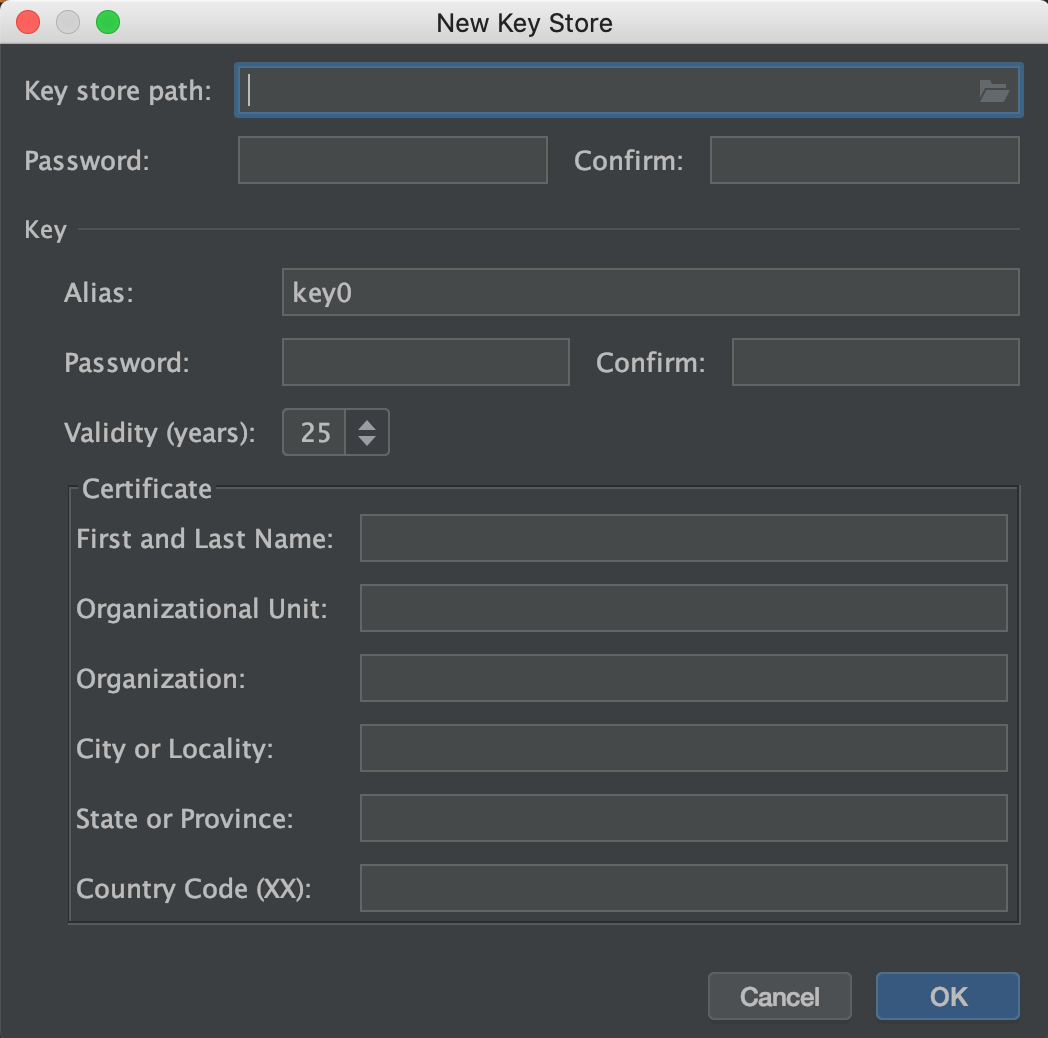Focus the key store Confirm password field
1048x1038 pixels.
pos(864,161)
